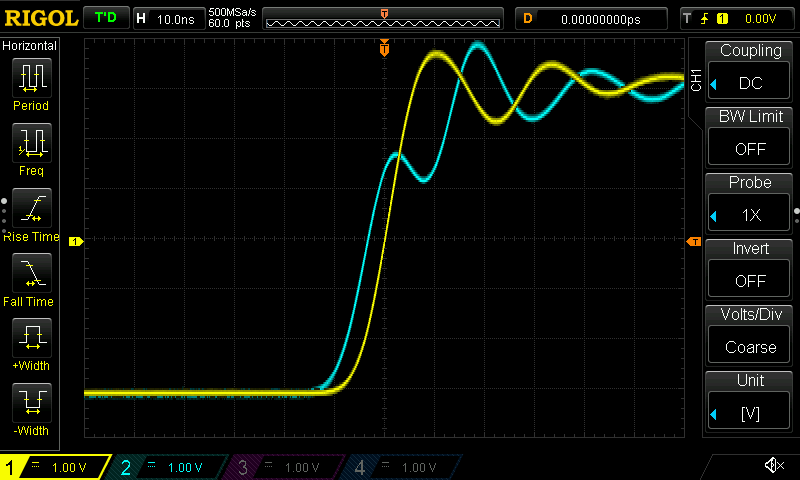Click the yellow channel 1 trigger source badge
This screenshot has width=800, height=480.
(x=722, y=19)
